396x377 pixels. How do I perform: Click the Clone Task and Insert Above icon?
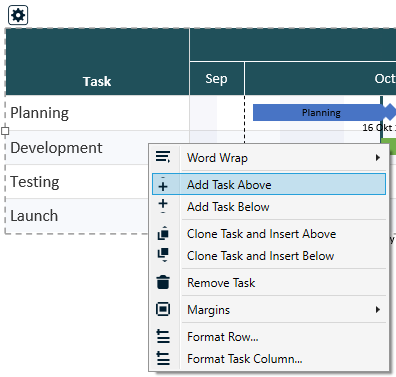coord(163,233)
